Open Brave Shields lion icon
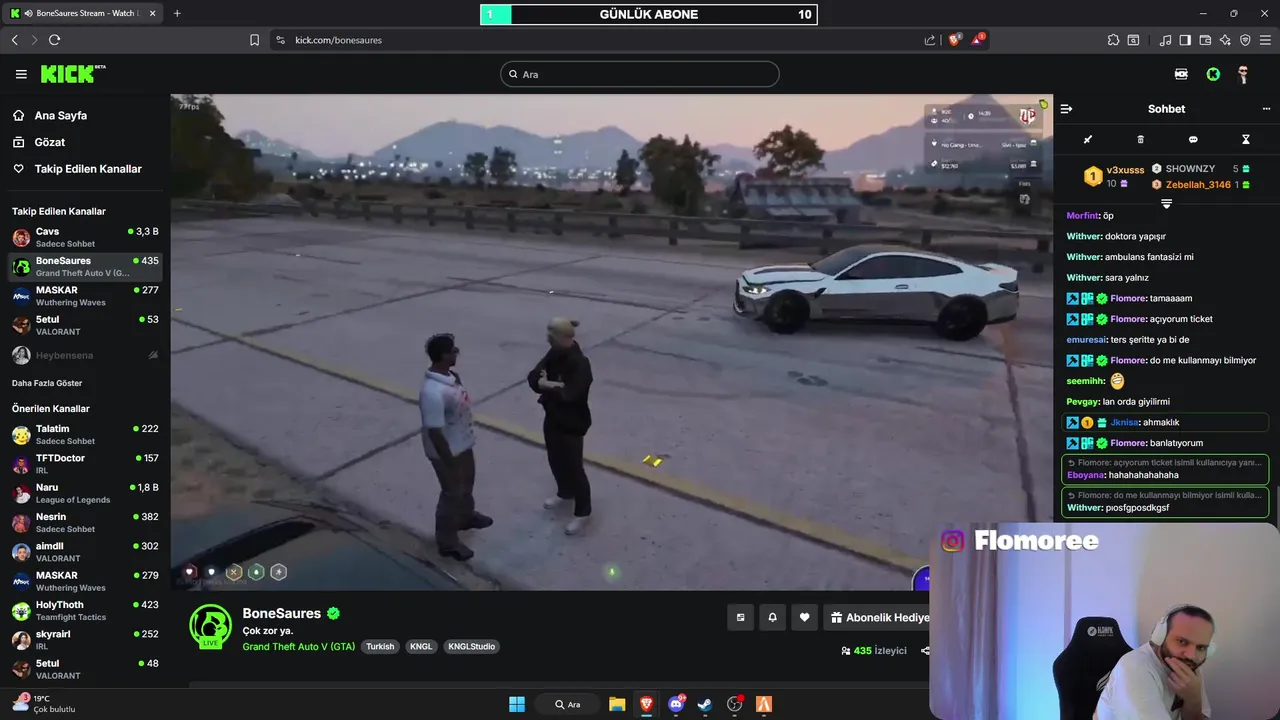Screen dimensions: 1280x720 [955, 40]
